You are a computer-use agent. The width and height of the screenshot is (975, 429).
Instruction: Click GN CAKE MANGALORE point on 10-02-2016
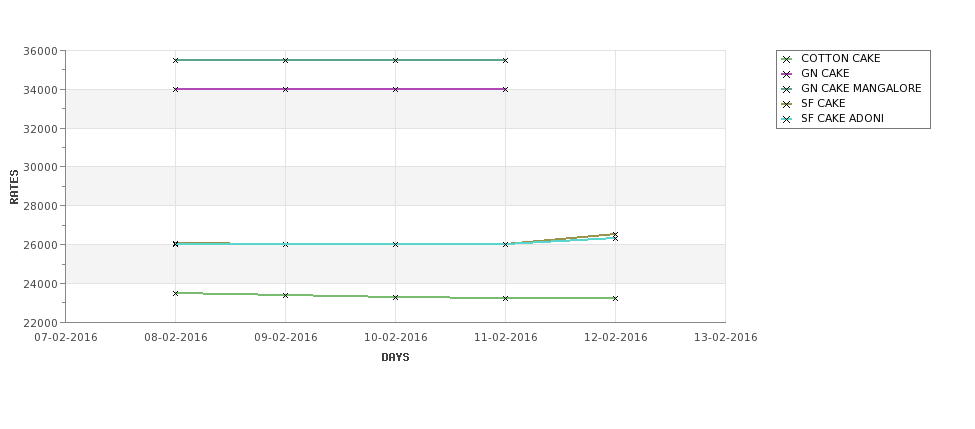click(395, 60)
